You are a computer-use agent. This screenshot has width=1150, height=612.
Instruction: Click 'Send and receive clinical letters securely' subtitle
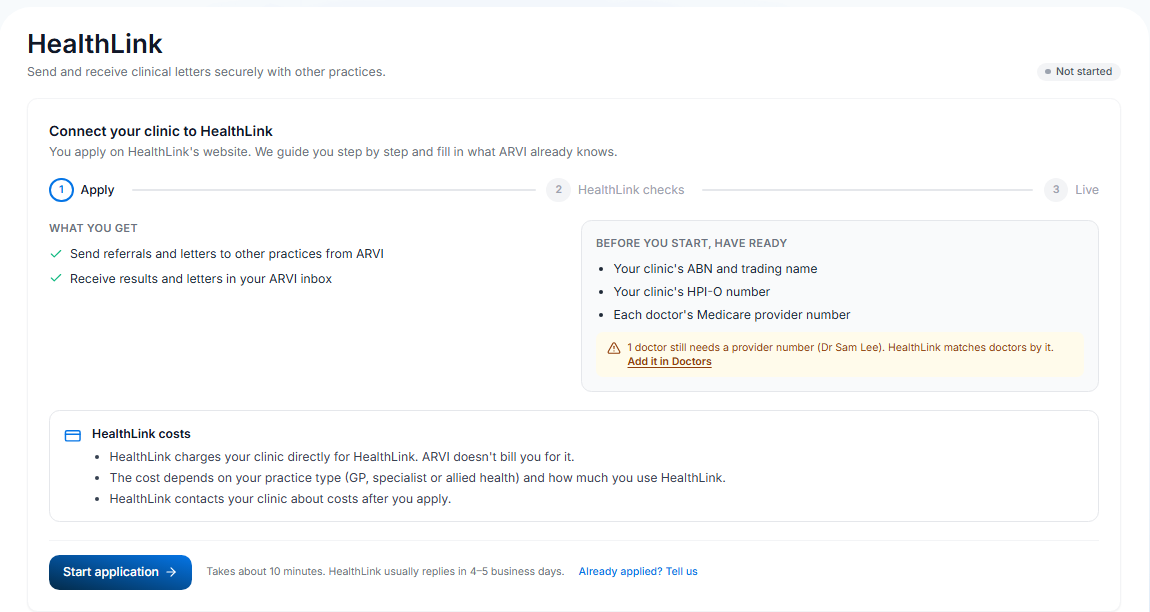[x=206, y=72]
